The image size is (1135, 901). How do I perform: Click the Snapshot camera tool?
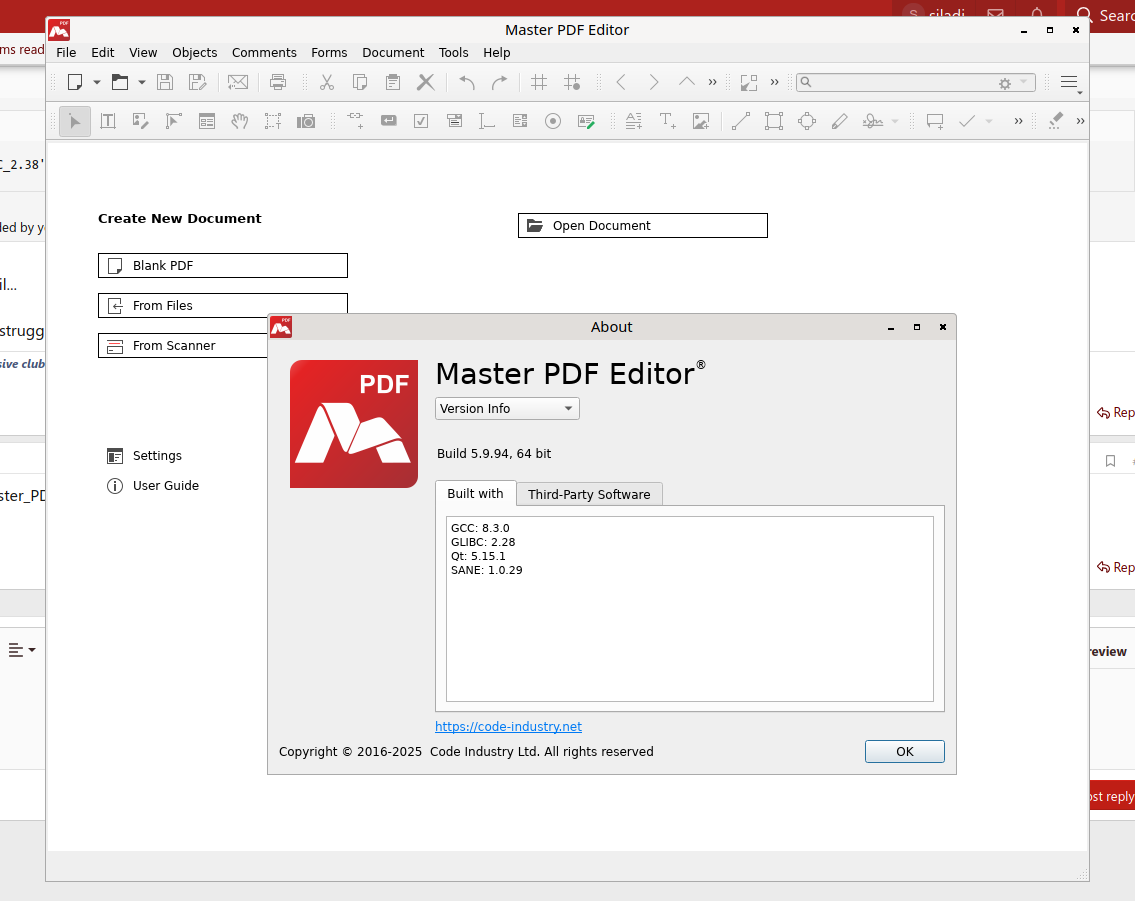click(306, 121)
